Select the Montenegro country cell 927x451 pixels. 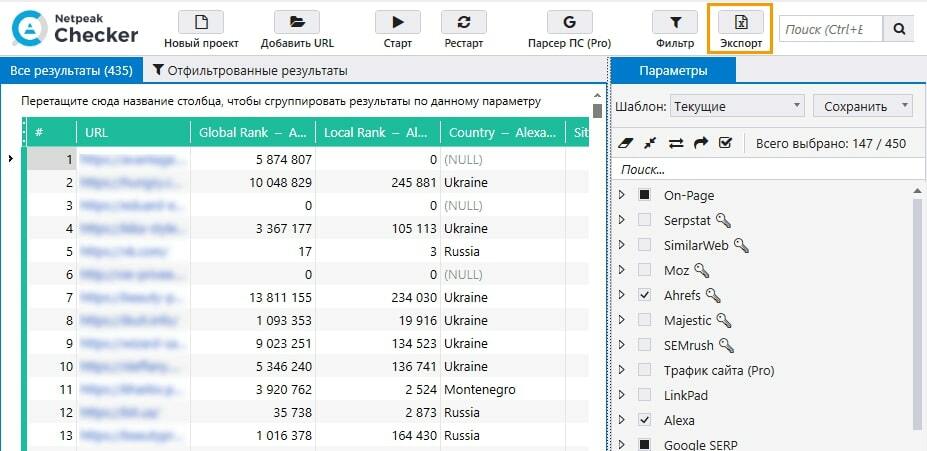(503, 390)
